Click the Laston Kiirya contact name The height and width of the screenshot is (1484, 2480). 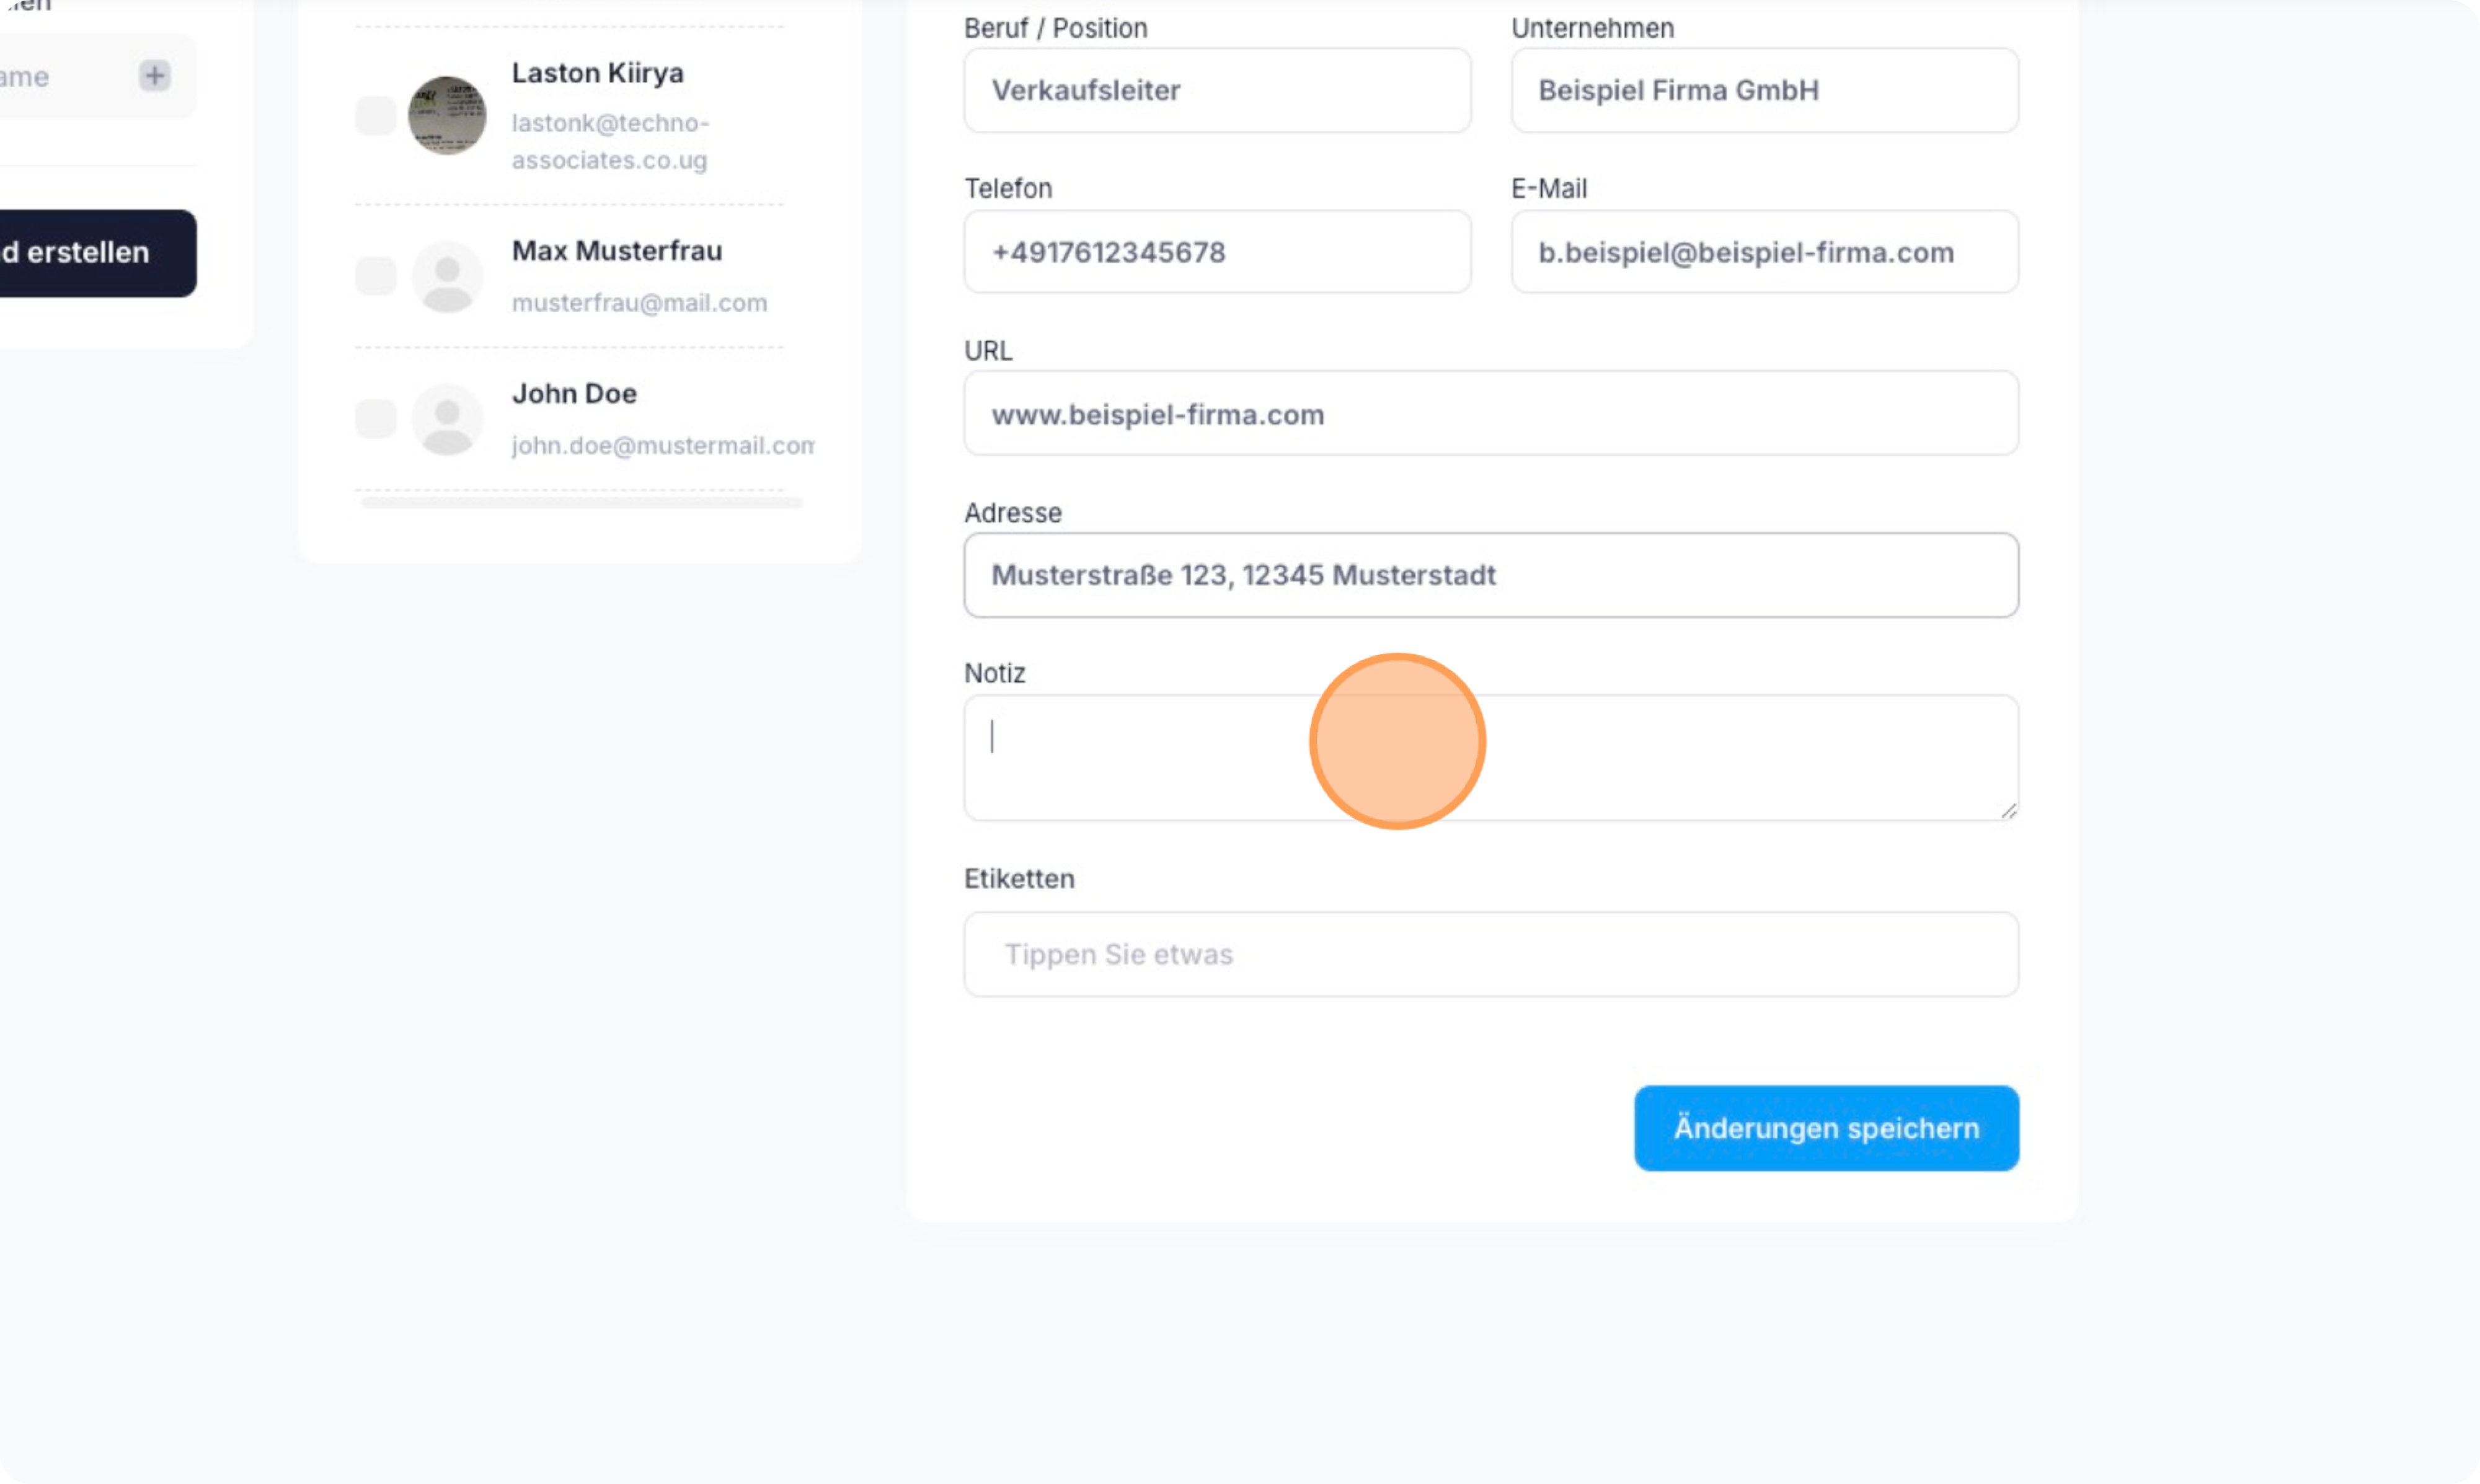[597, 73]
